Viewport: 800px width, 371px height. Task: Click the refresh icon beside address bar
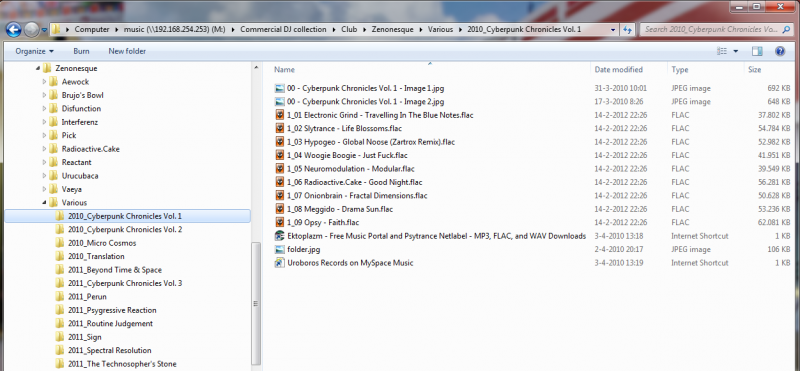tap(628, 30)
